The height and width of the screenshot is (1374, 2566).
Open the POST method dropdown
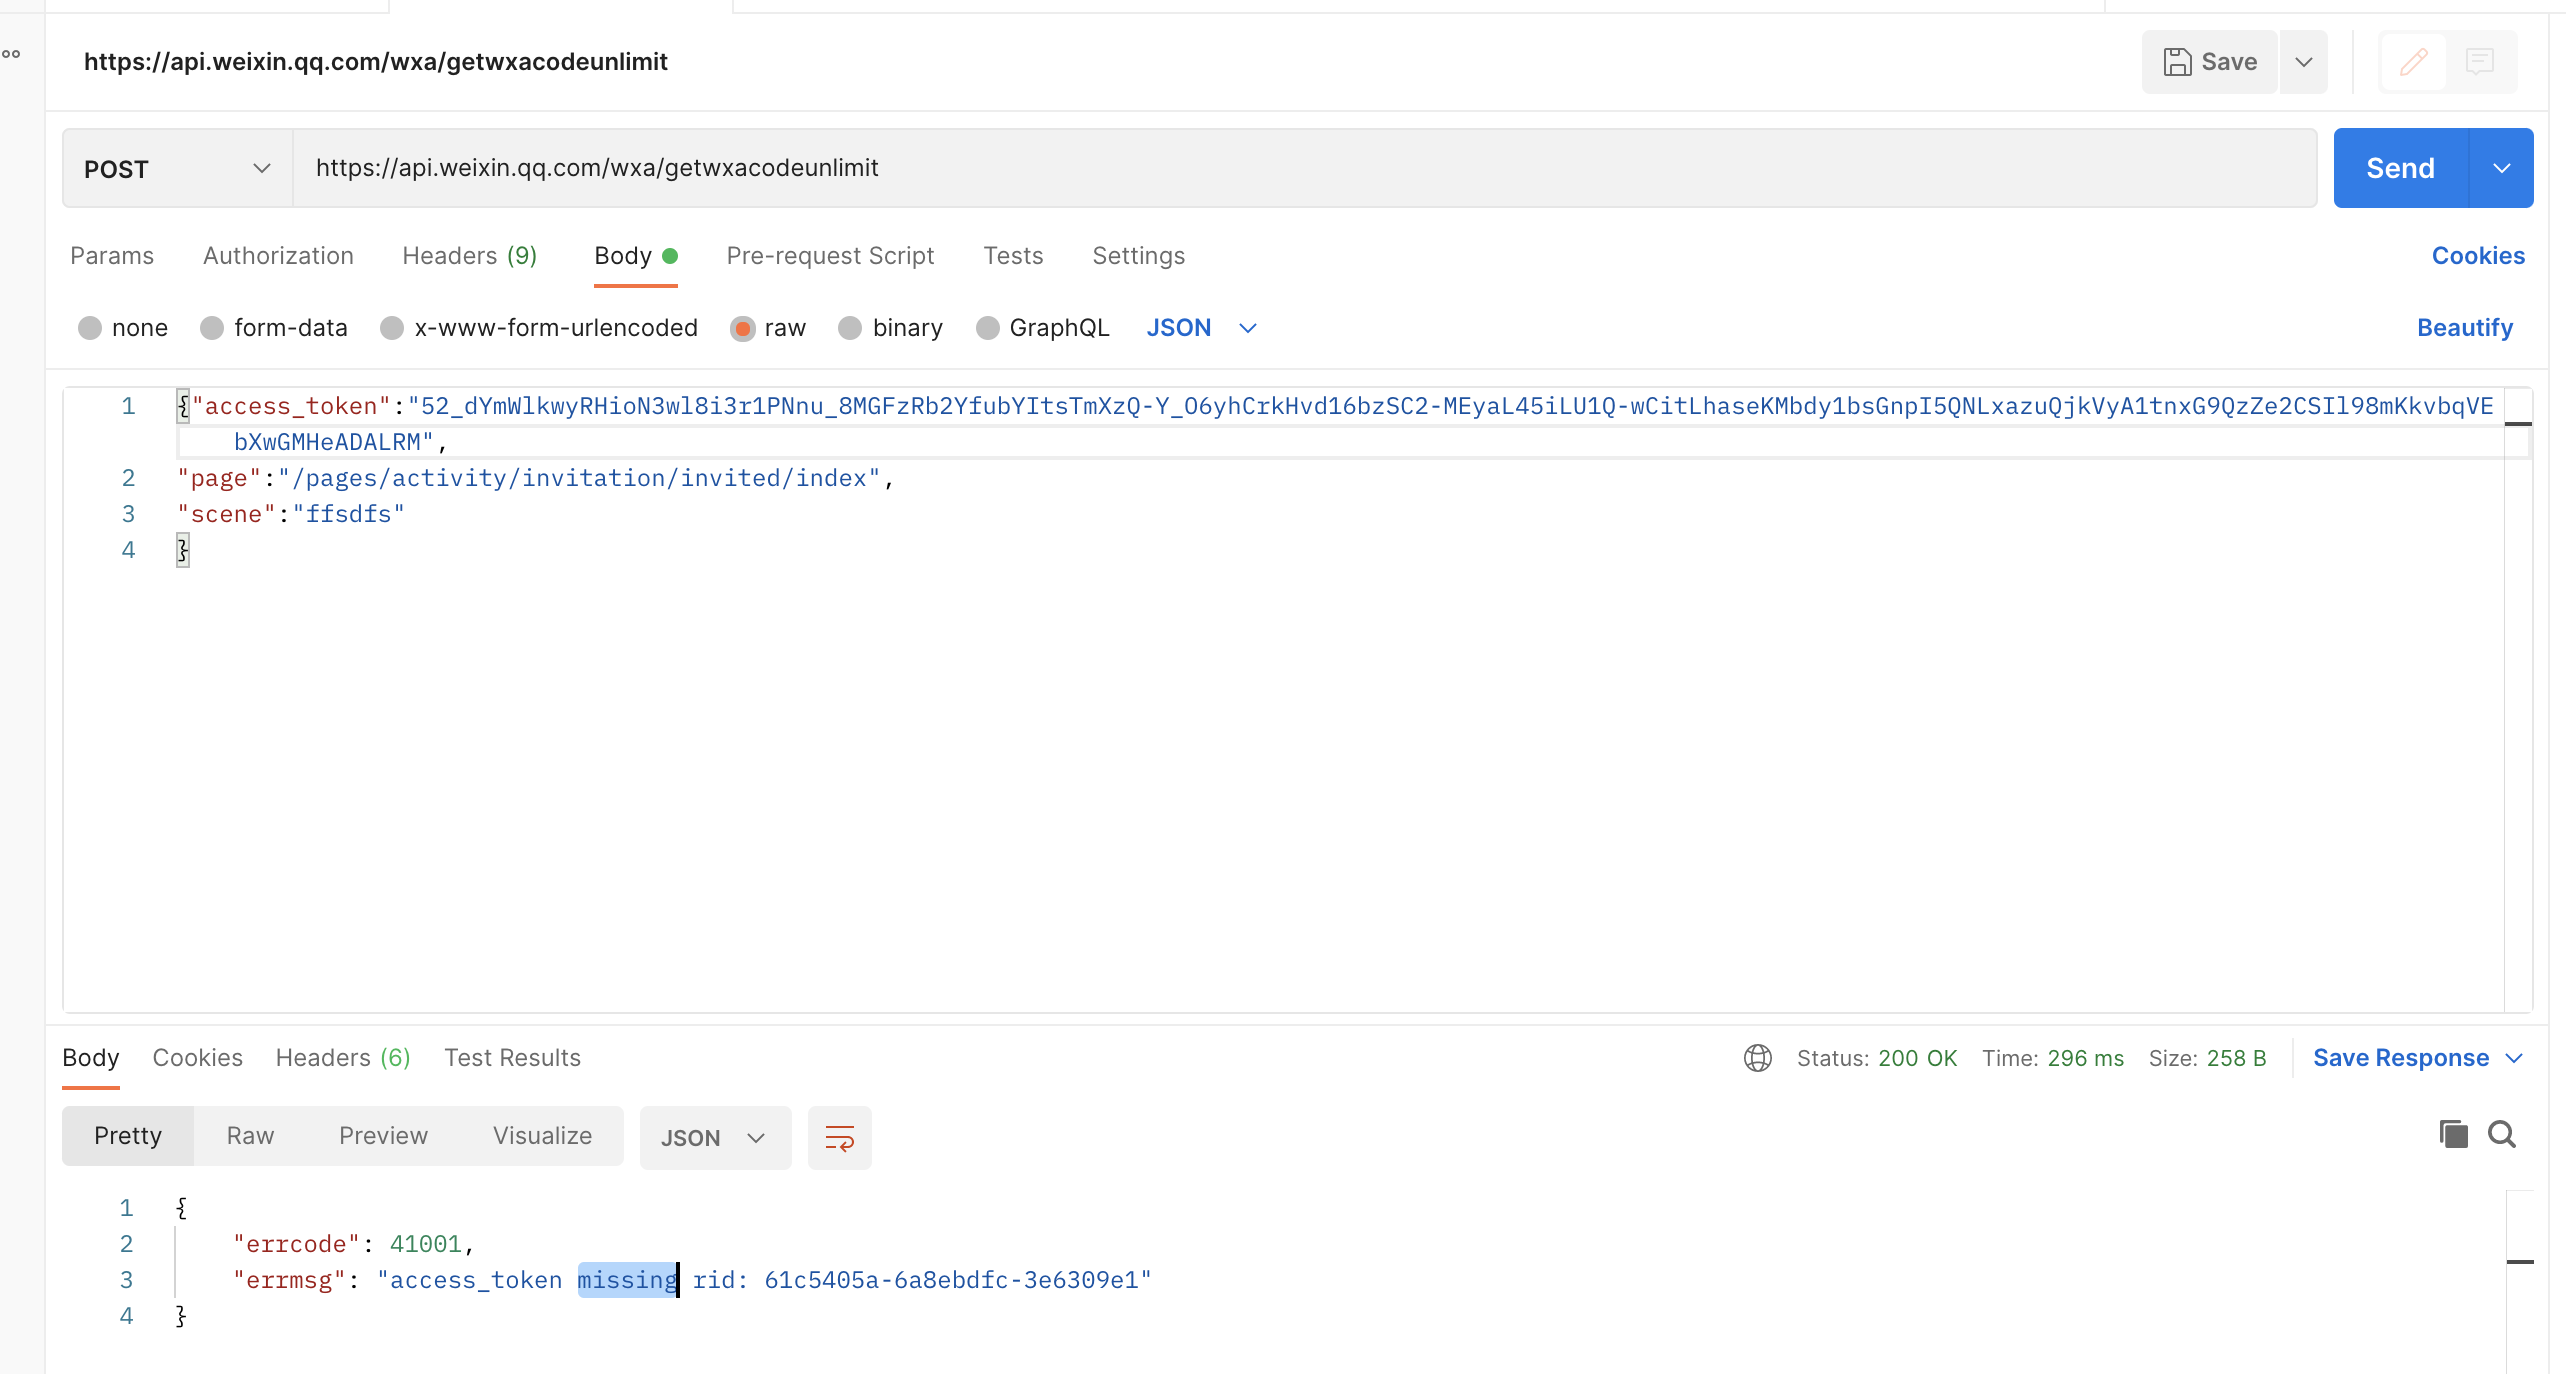pos(177,169)
